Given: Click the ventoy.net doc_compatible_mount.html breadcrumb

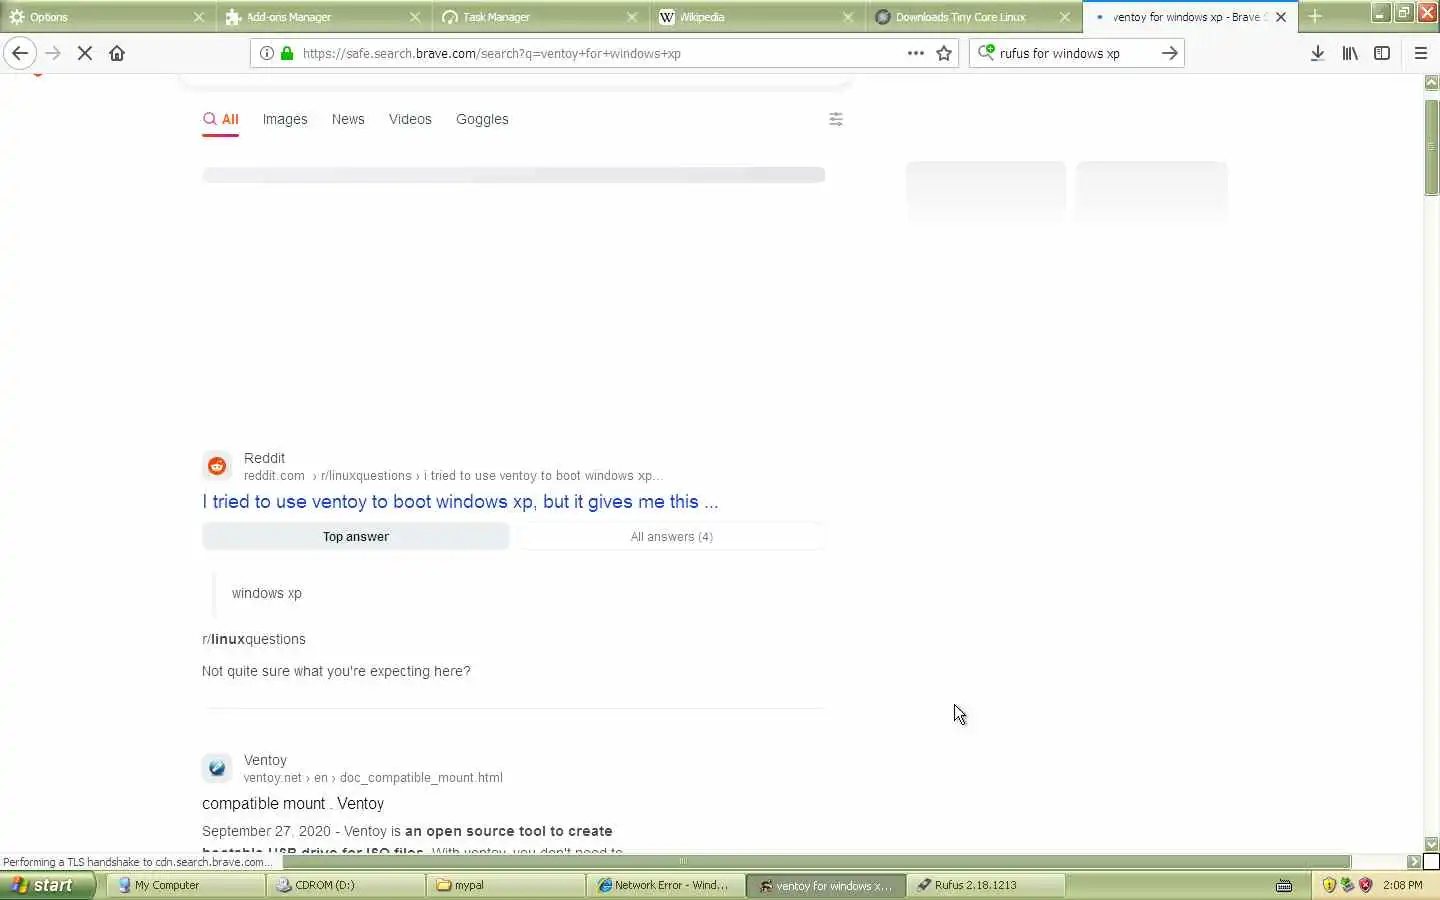Looking at the screenshot, I should (373, 778).
